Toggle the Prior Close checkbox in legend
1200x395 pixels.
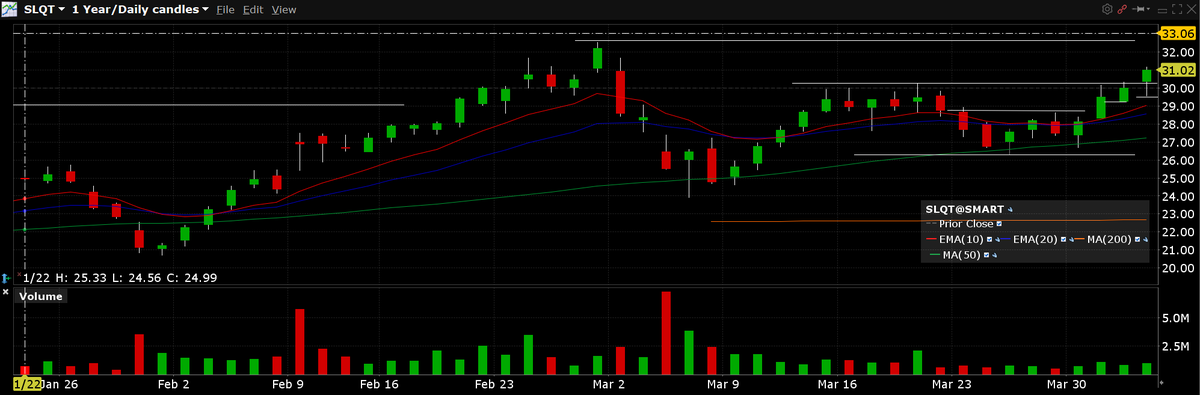[999, 224]
